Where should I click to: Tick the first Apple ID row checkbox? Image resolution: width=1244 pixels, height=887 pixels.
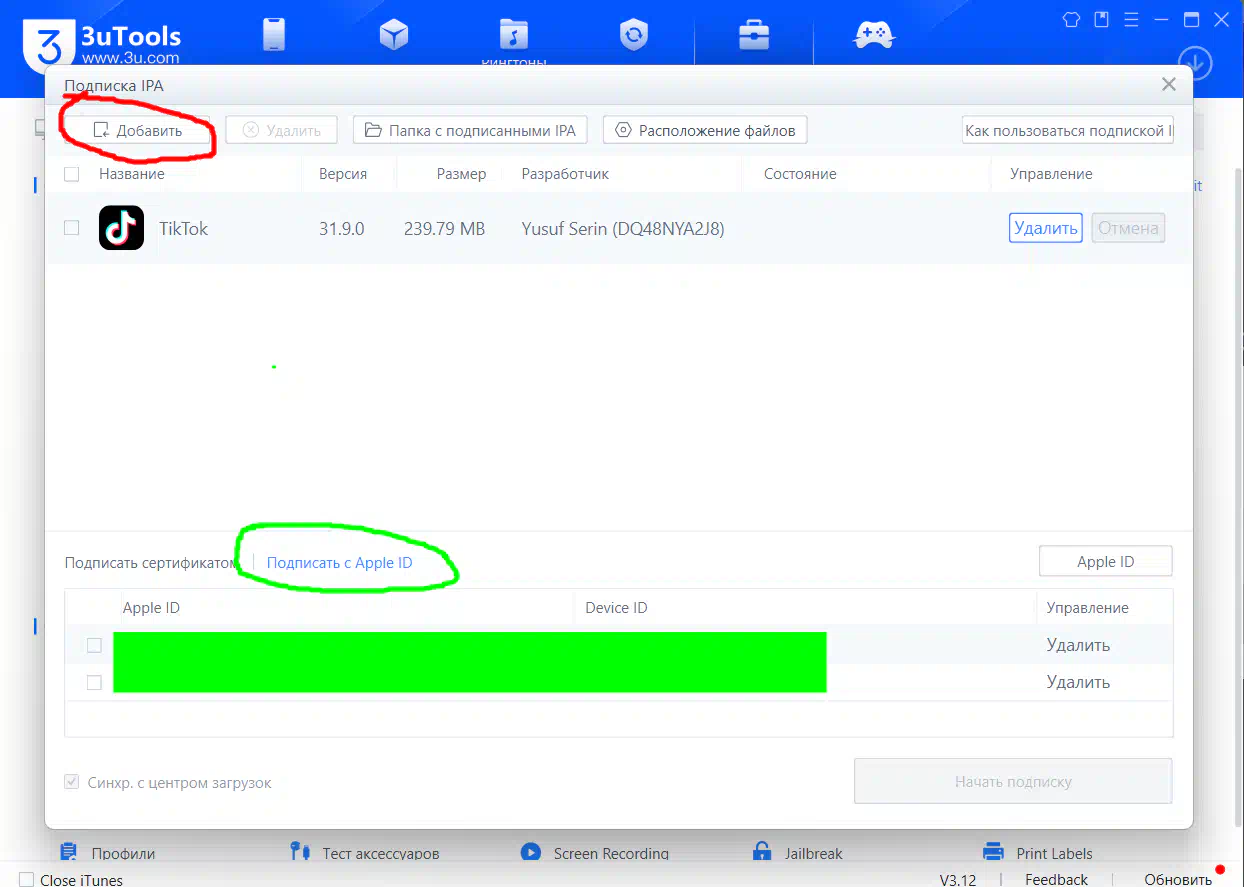pyautogui.click(x=94, y=645)
